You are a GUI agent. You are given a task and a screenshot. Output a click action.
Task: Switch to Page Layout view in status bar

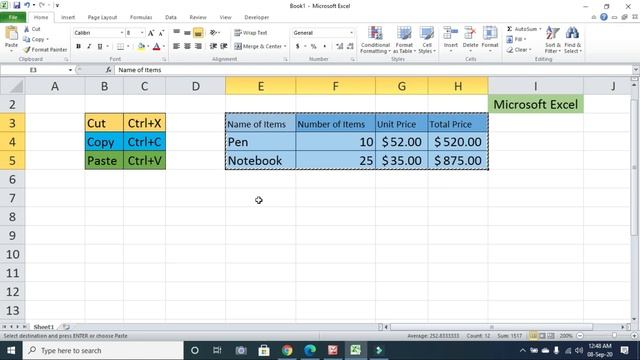(542, 336)
